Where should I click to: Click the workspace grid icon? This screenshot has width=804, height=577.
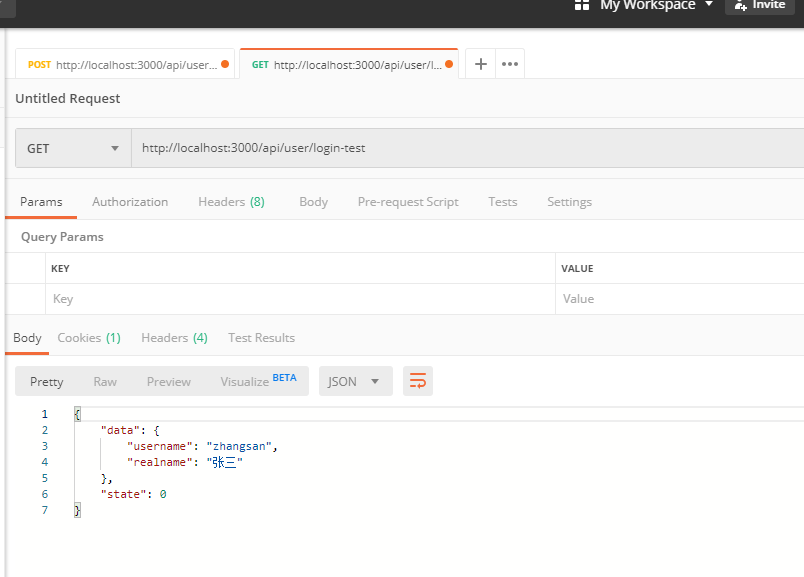click(582, 5)
